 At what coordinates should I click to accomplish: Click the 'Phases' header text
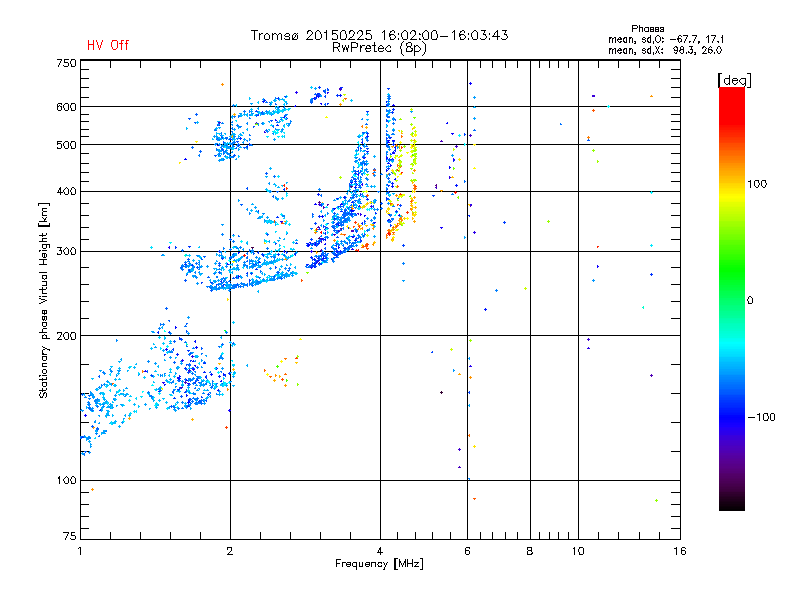coord(647,29)
